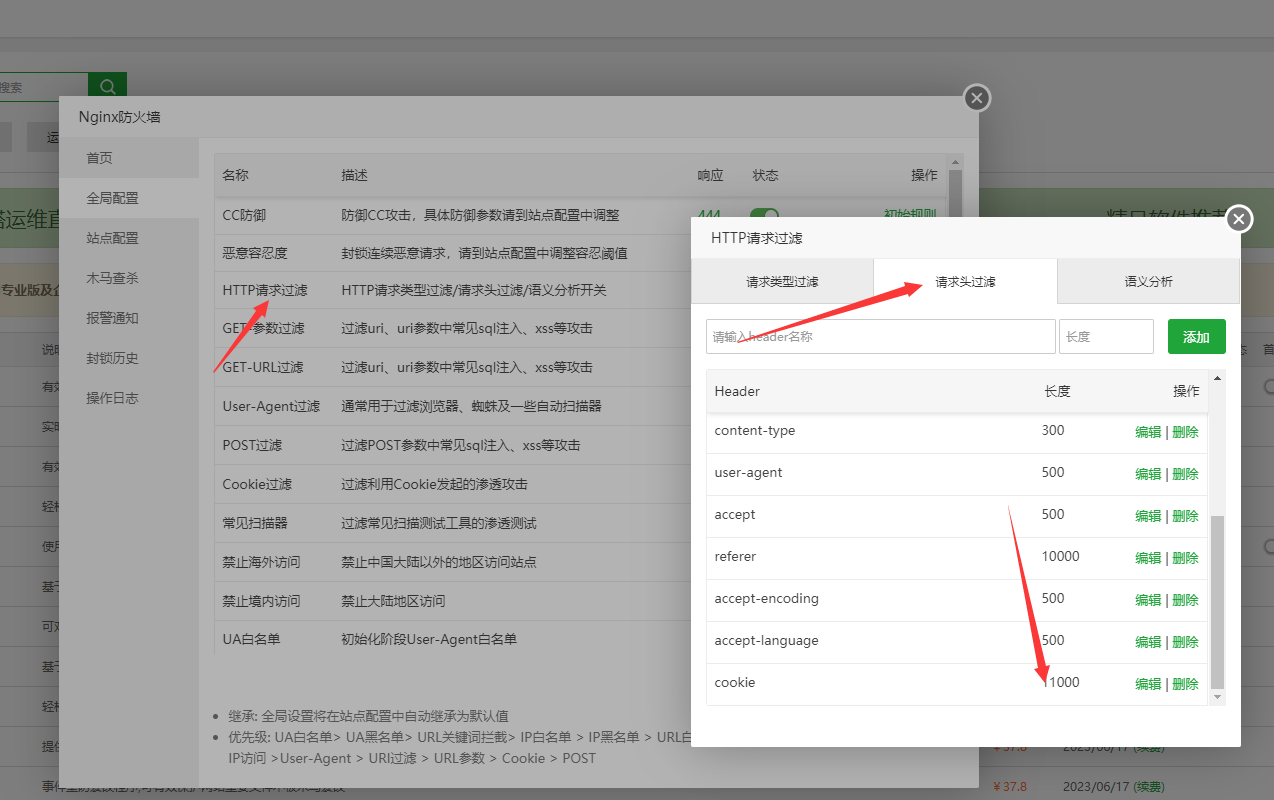This screenshot has height=800, width=1274.
Task: Click the green 添加 button
Action: tap(1196, 337)
